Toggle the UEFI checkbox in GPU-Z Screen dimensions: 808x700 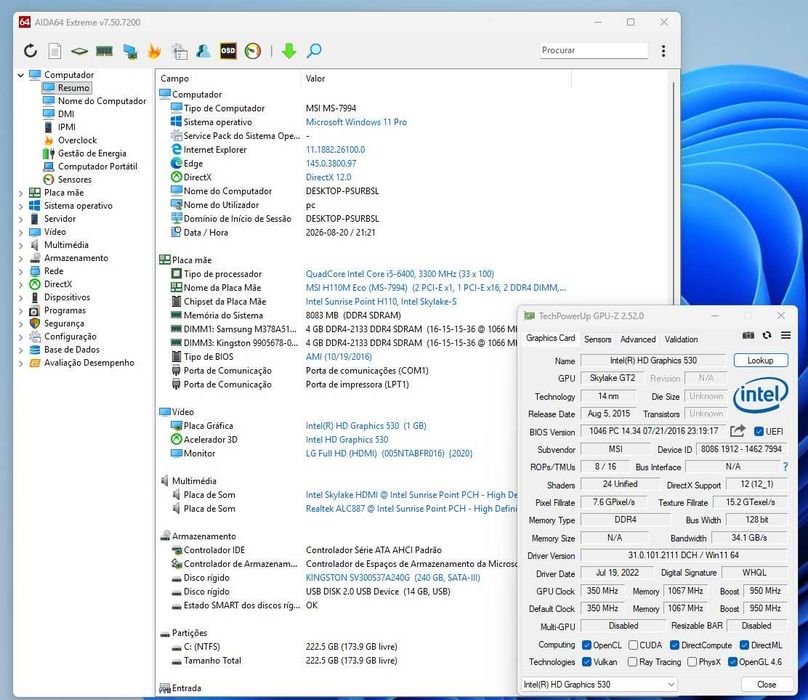(759, 431)
